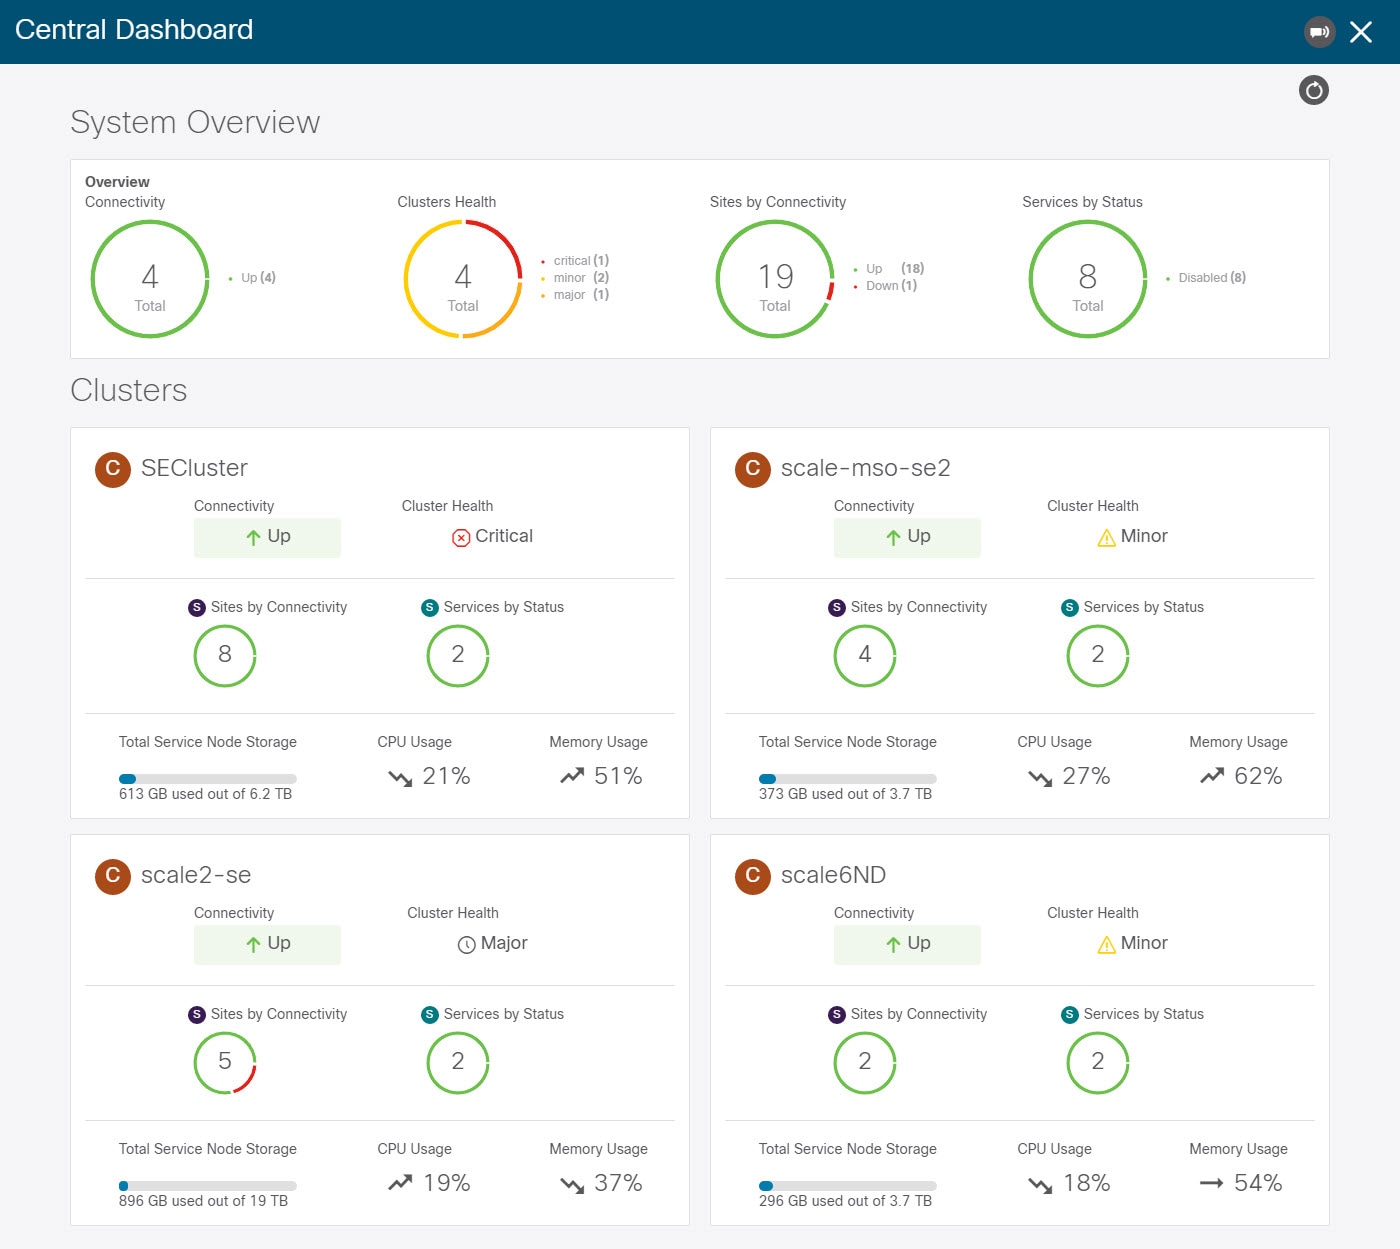Click scale6ND Sites by Connectivity S icon

tap(837, 1015)
